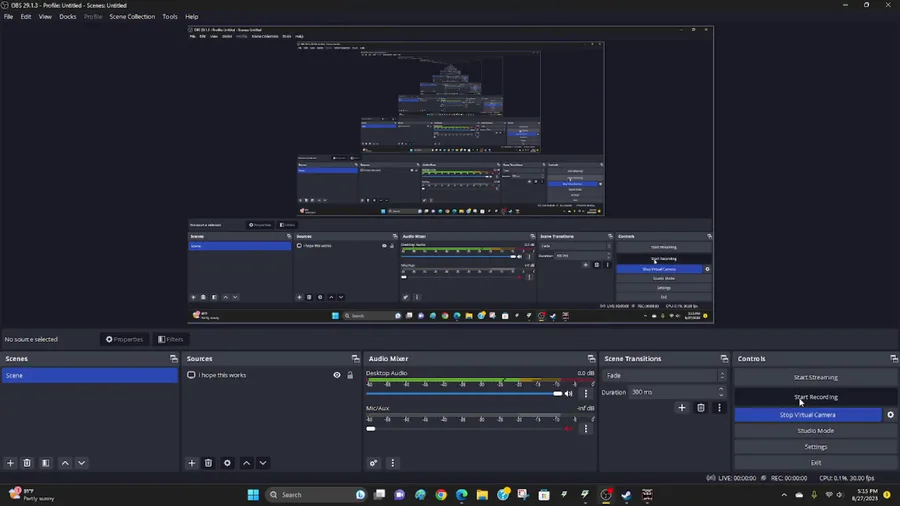Open transition properties three-dot menu
The height and width of the screenshot is (506, 900).
[x=719, y=408]
